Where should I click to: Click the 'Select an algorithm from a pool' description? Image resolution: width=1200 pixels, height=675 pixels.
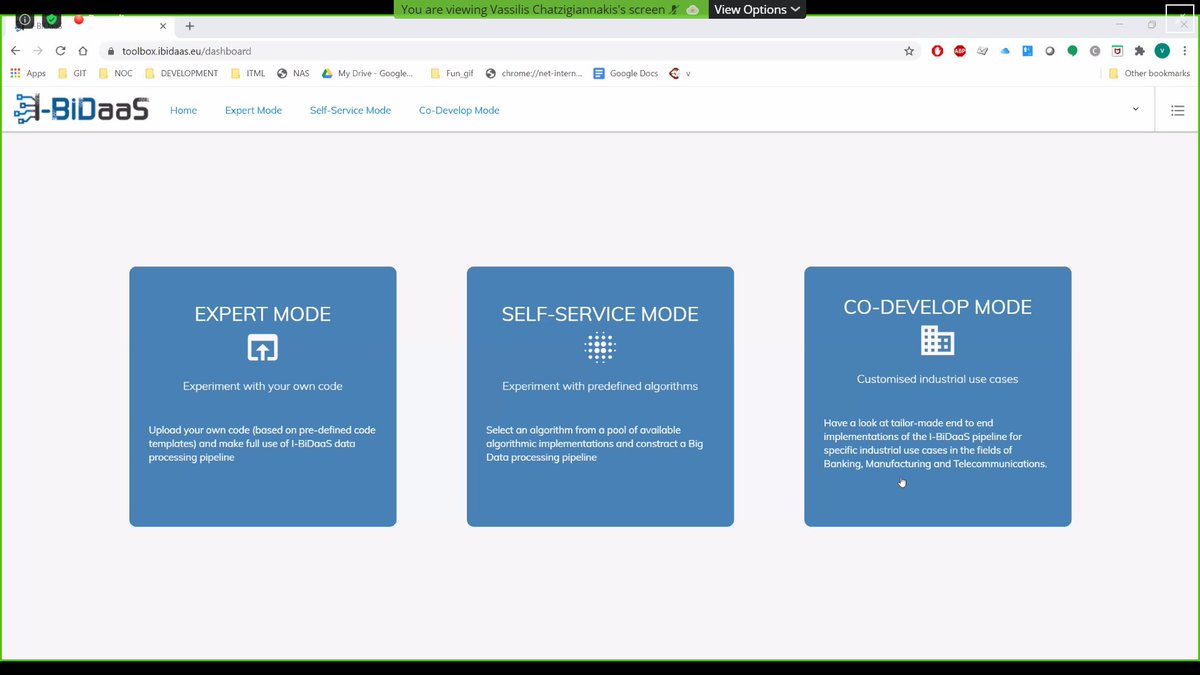(595, 444)
